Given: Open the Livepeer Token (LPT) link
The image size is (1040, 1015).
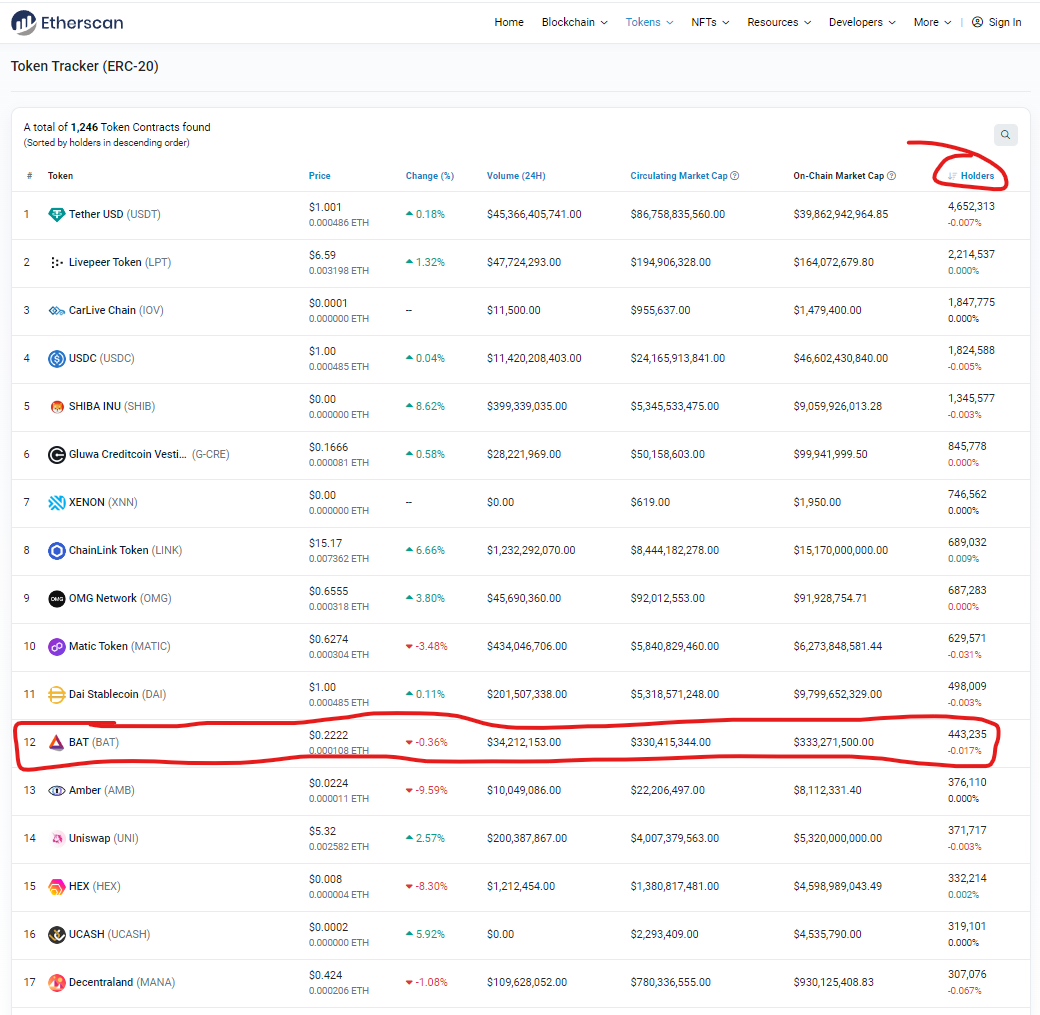Looking at the screenshot, I should coord(120,262).
